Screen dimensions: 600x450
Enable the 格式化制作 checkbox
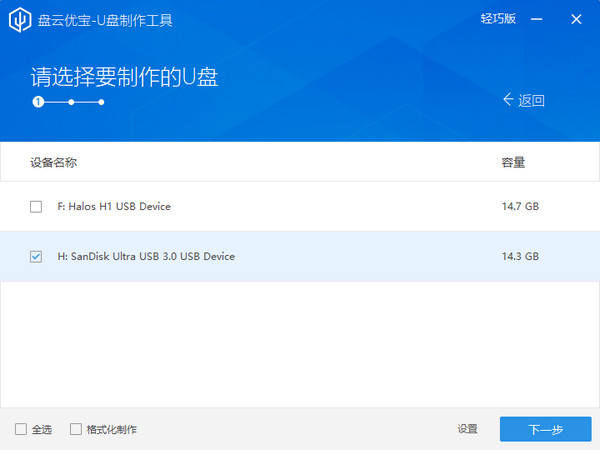point(76,429)
